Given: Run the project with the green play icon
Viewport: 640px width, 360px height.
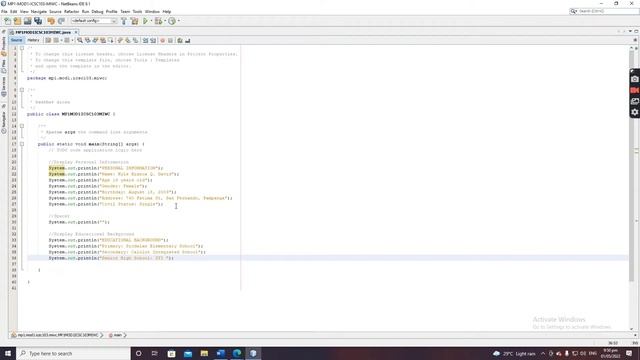Looking at the screenshot, I should 145,21.
